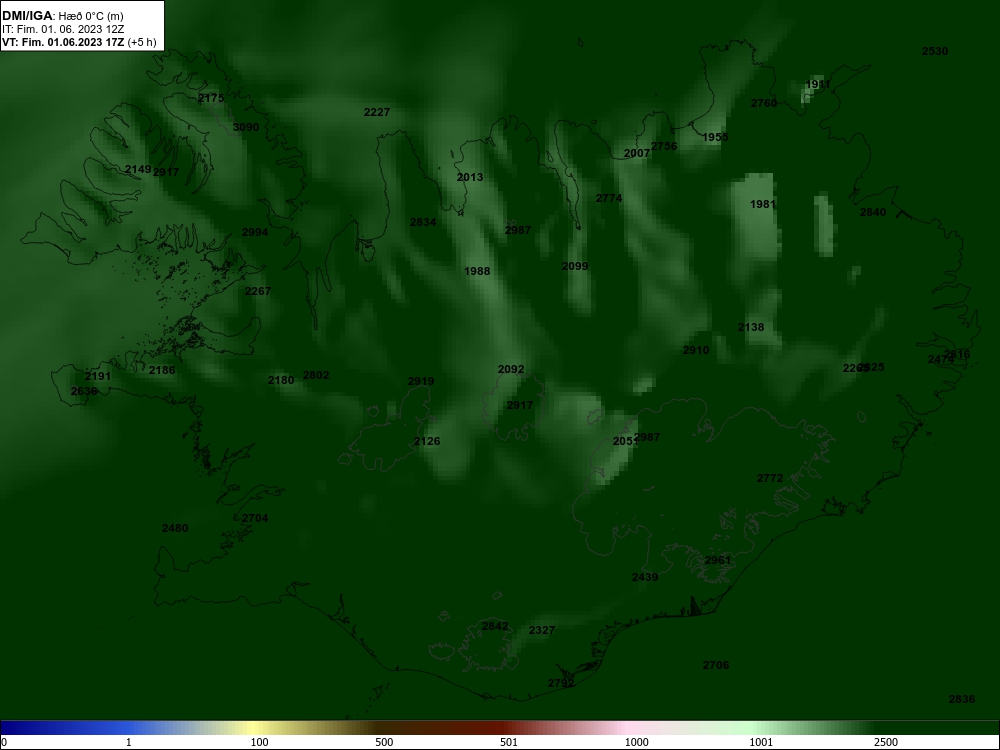This screenshot has width=1000, height=750.
Task: Select the 2792 map value
Action: [x=561, y=683]
